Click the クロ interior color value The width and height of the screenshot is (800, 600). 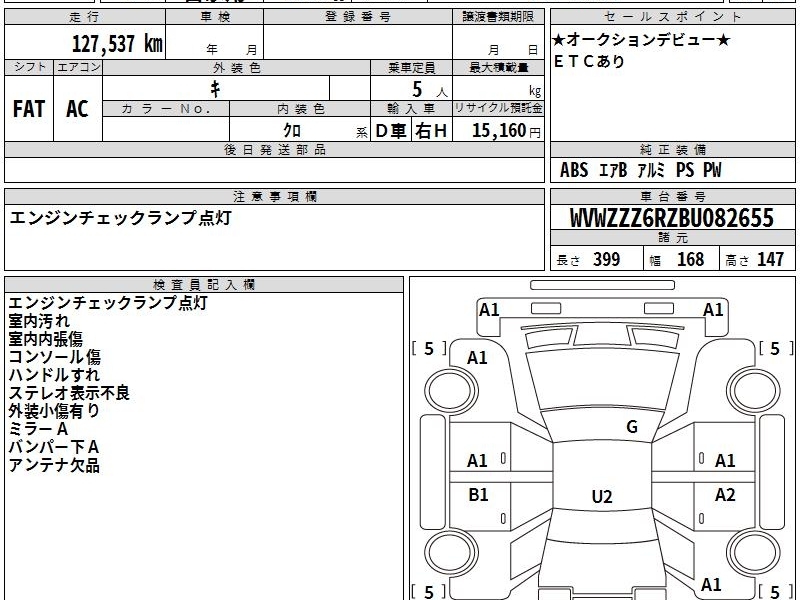[292, 130]
